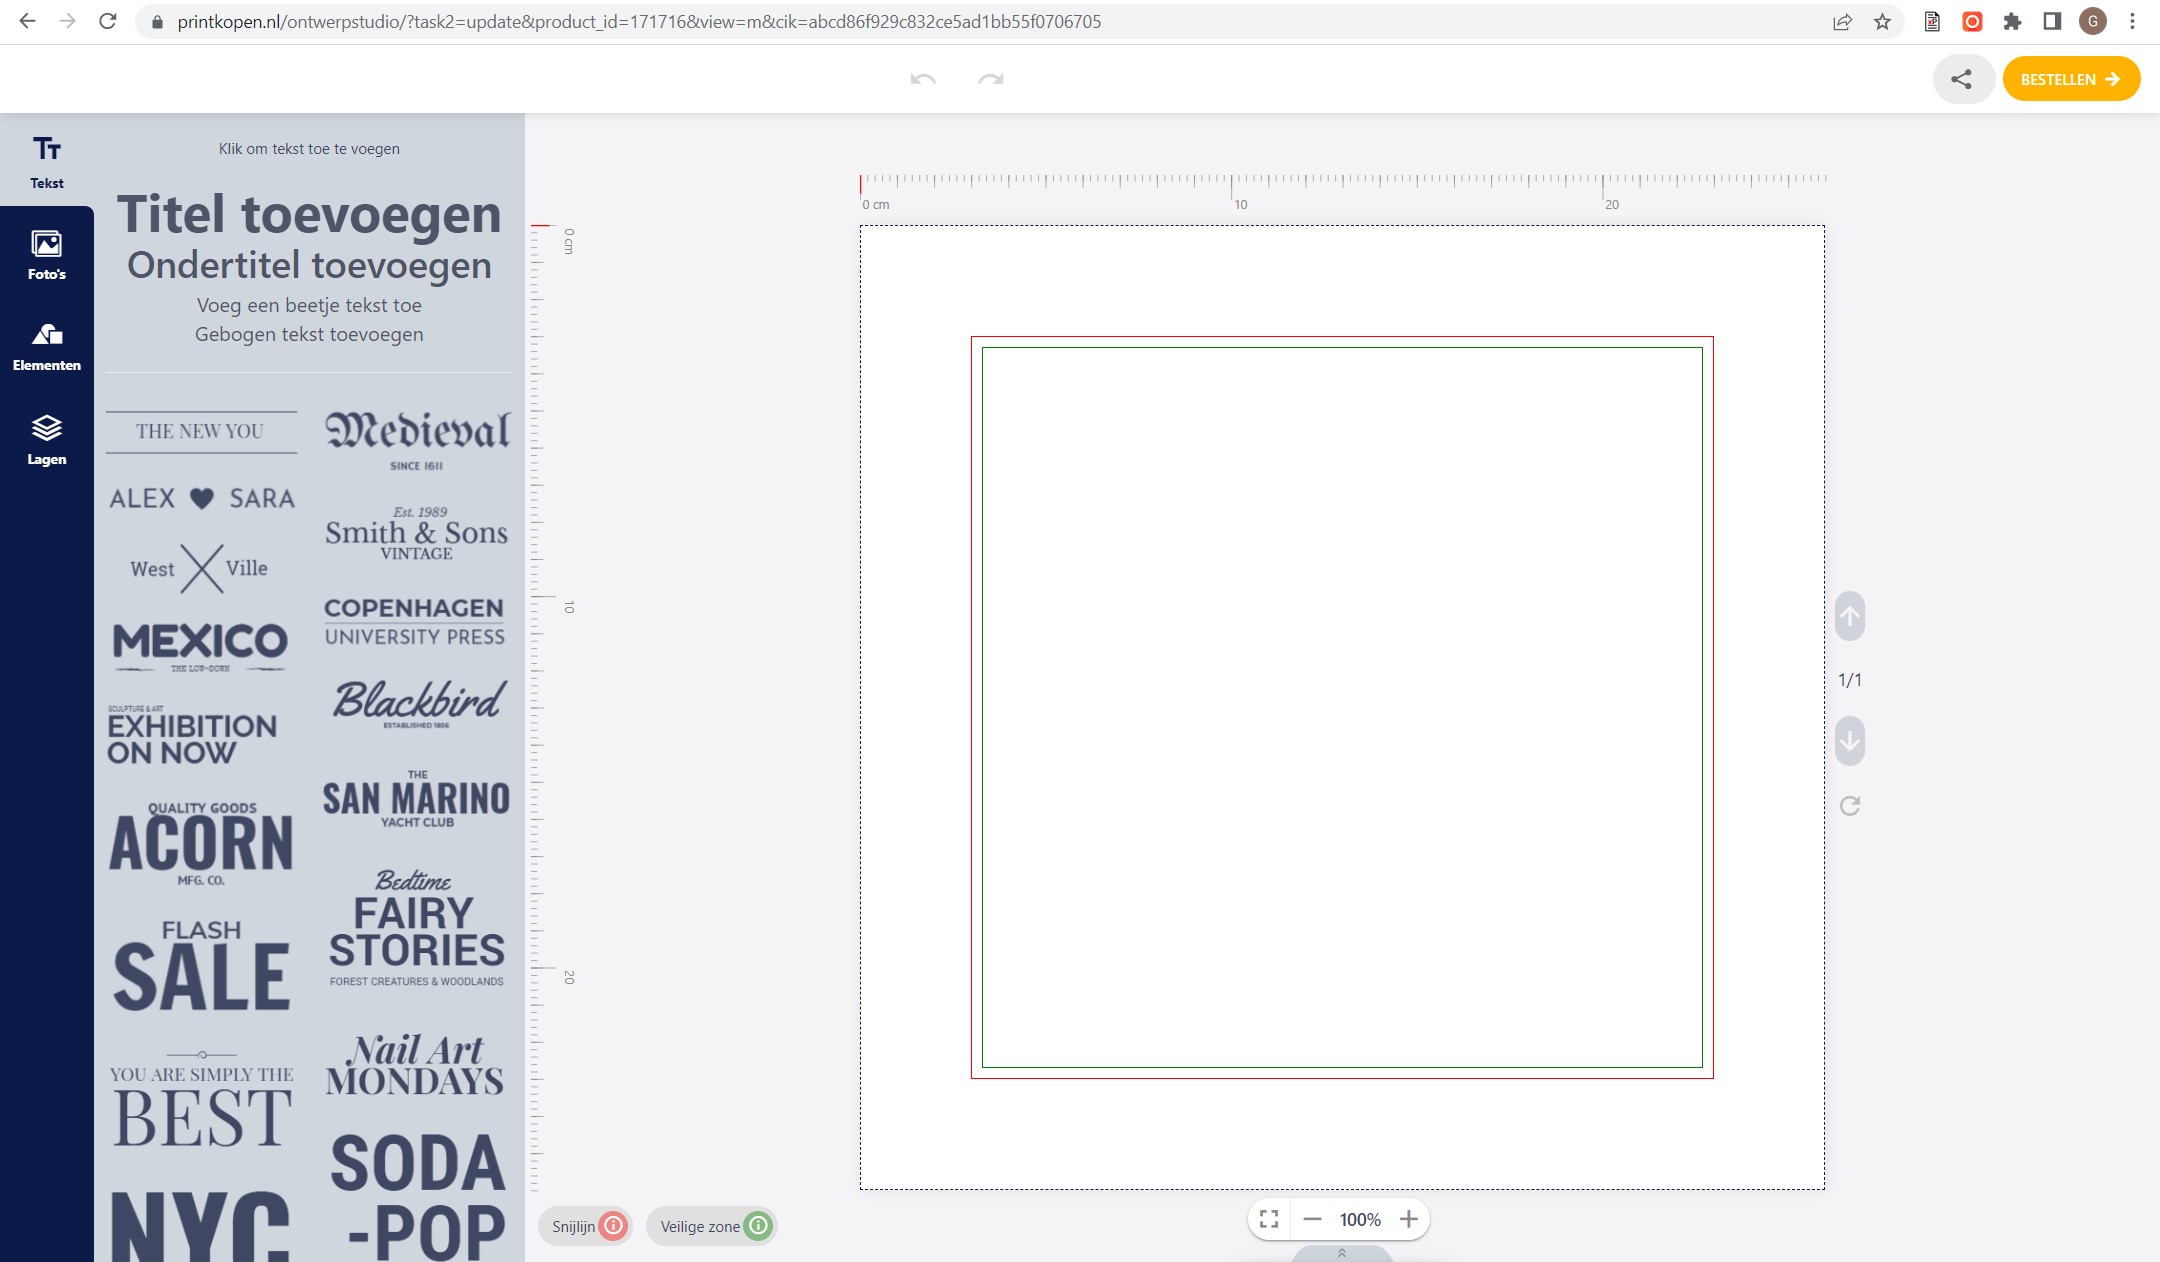Screen dimensions: 2160x1262
Task: Insert the EXHIBITION ON NOW template
Action: 192,735
